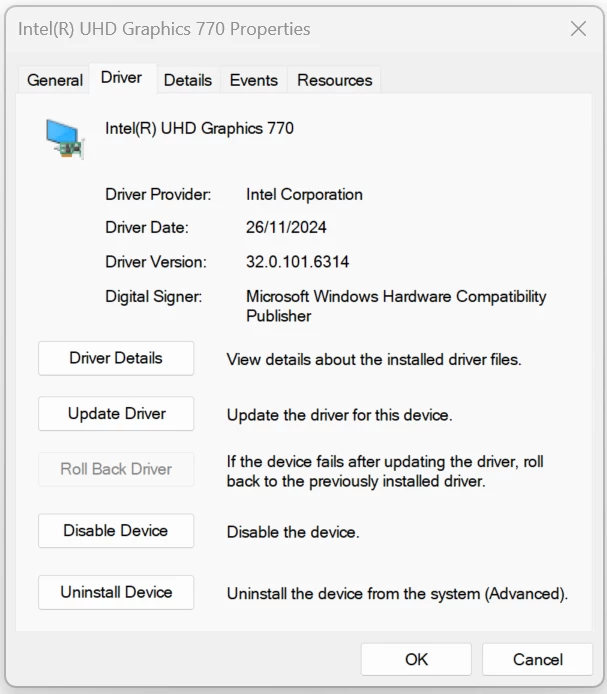Click the 'Digital Signer:' label
Image resolution: width=607 pixels, height=694 pixels.
coord(153,297)
